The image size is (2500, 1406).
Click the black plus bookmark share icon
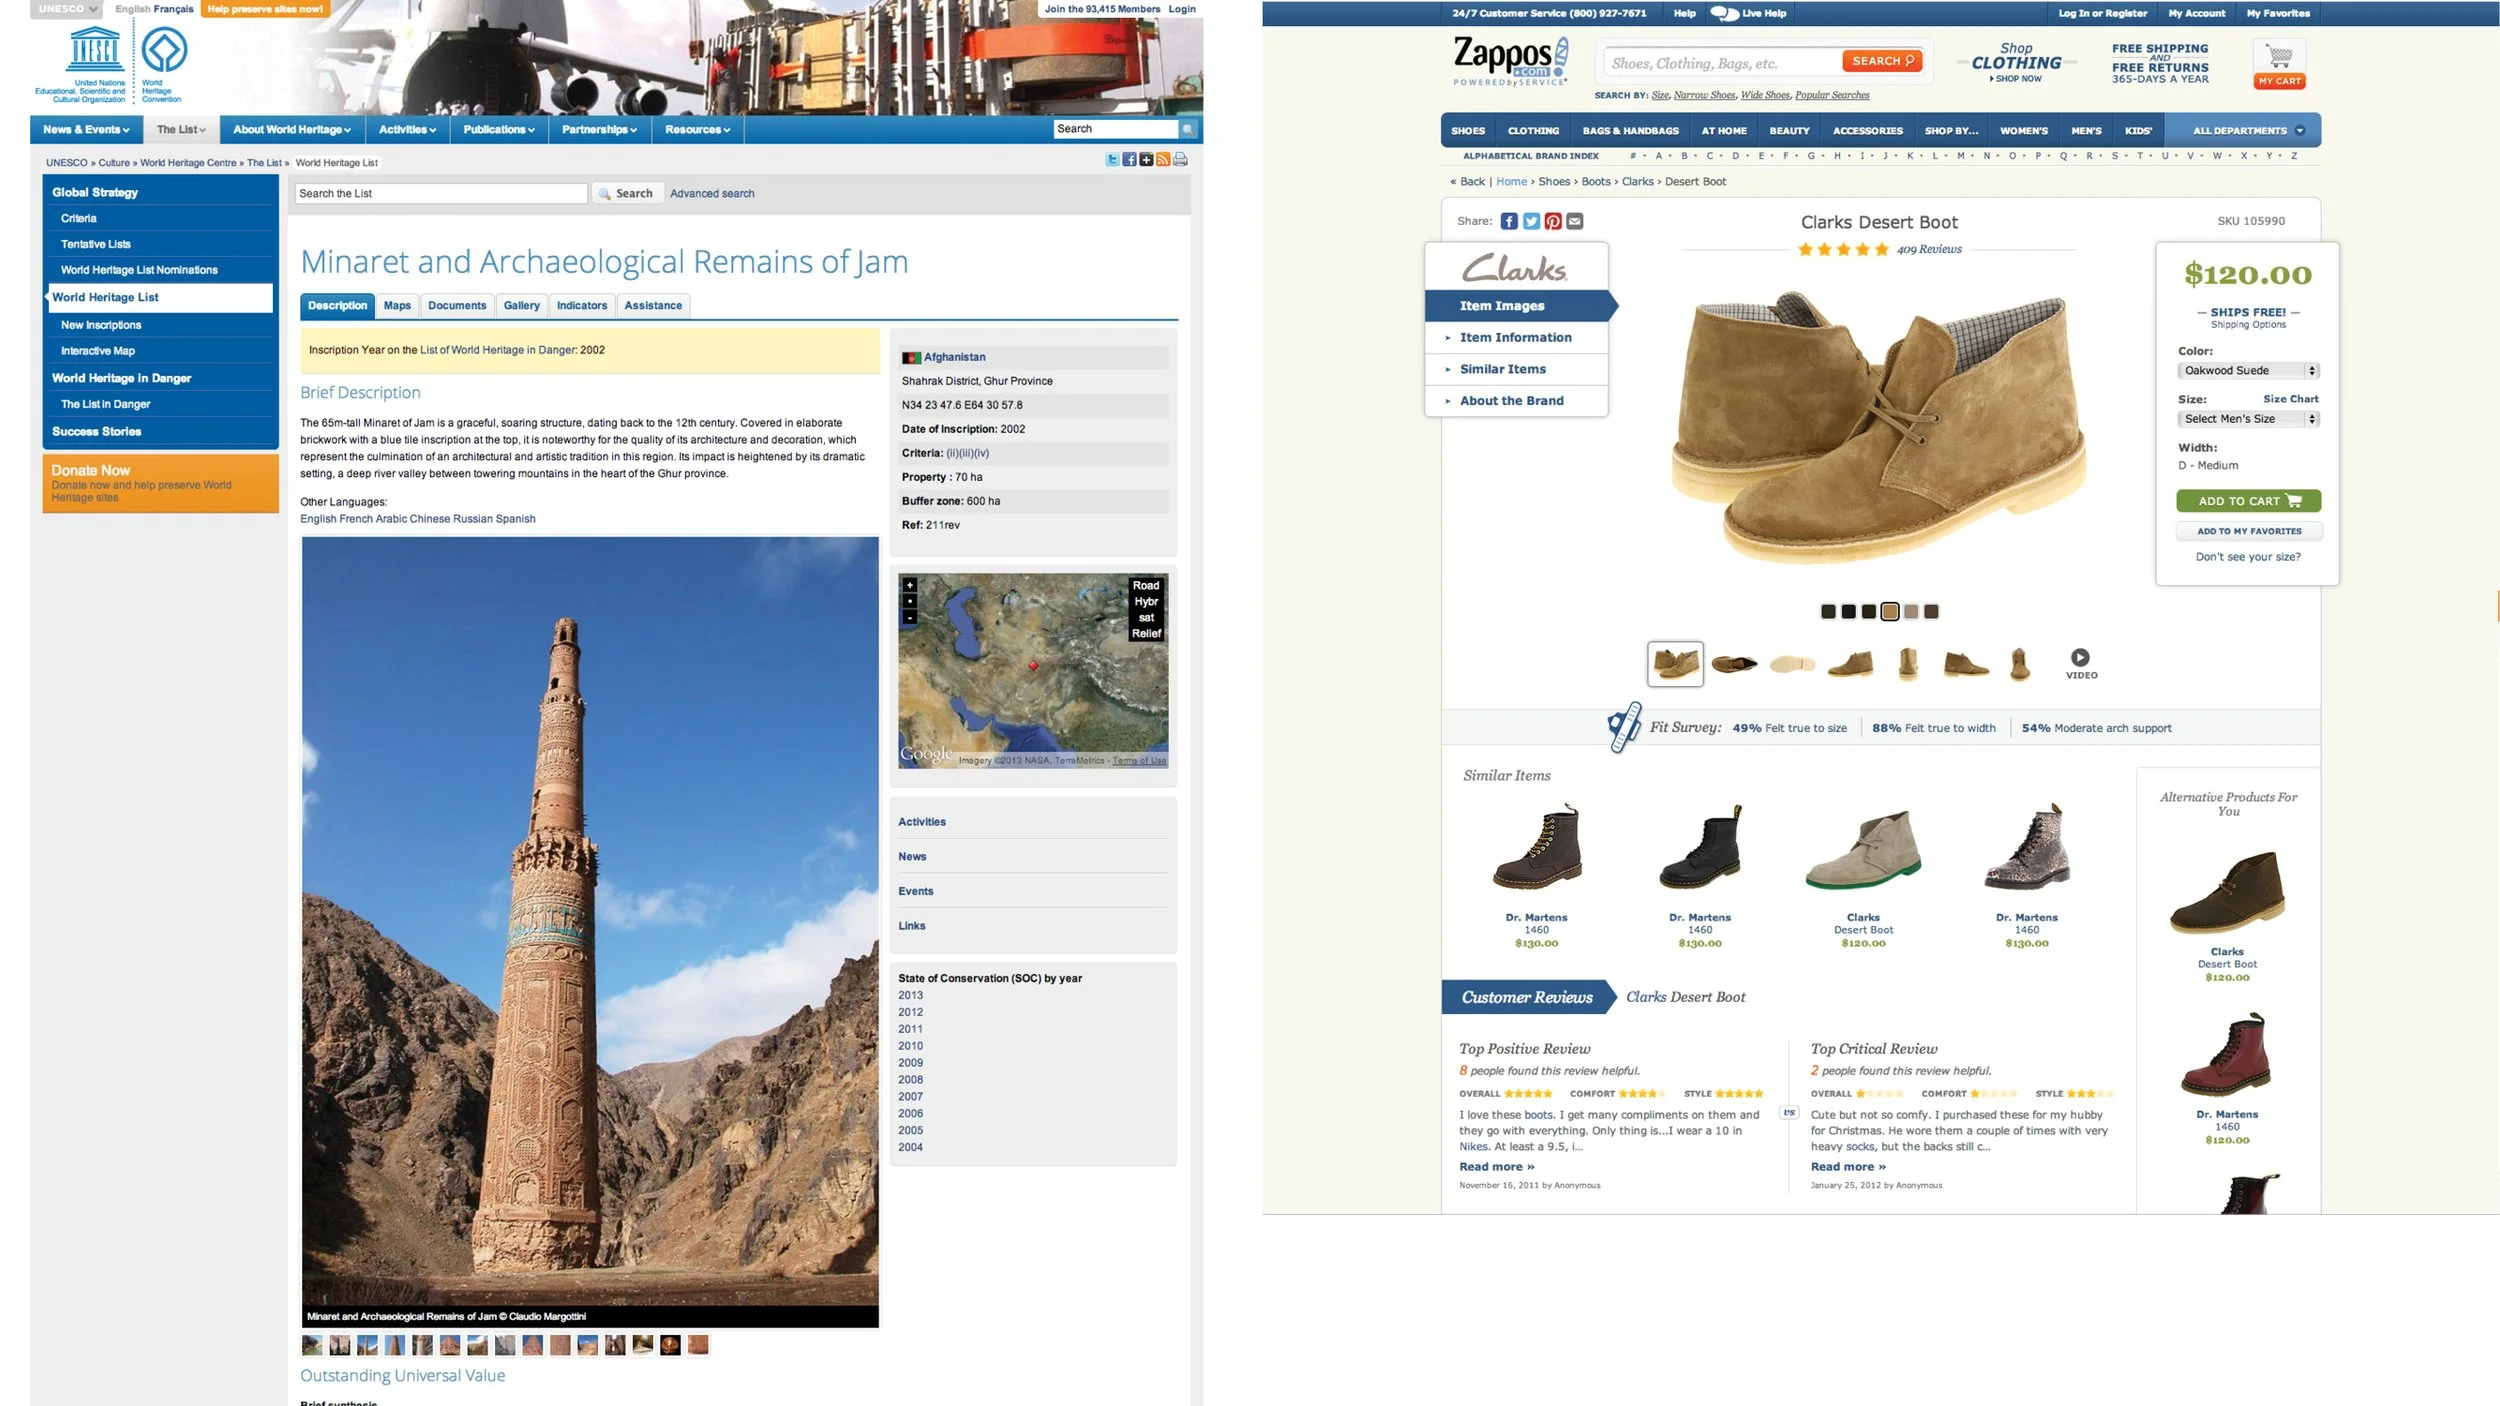click(1146, 160)
